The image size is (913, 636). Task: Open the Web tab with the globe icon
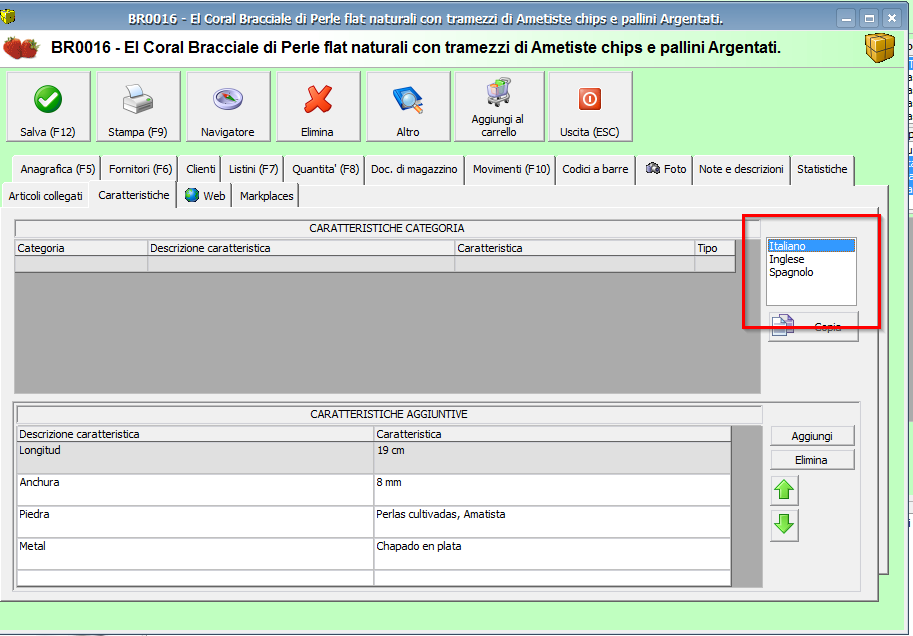coord(205,196)
